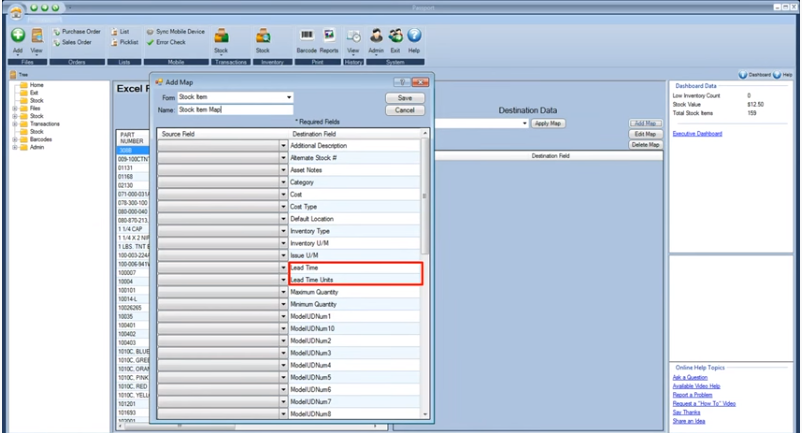Click the Dashboard icon at top right
The width and height of the screenshot is (802, 433).
(x=743, y=75)
